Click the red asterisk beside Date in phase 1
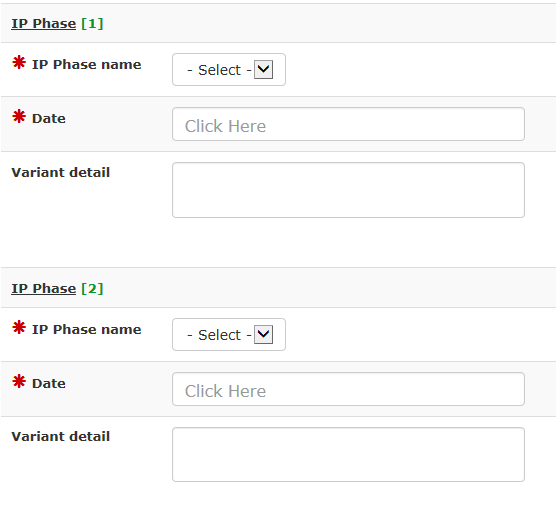Screen dimensions: 556x521 [x=19, y=116]
